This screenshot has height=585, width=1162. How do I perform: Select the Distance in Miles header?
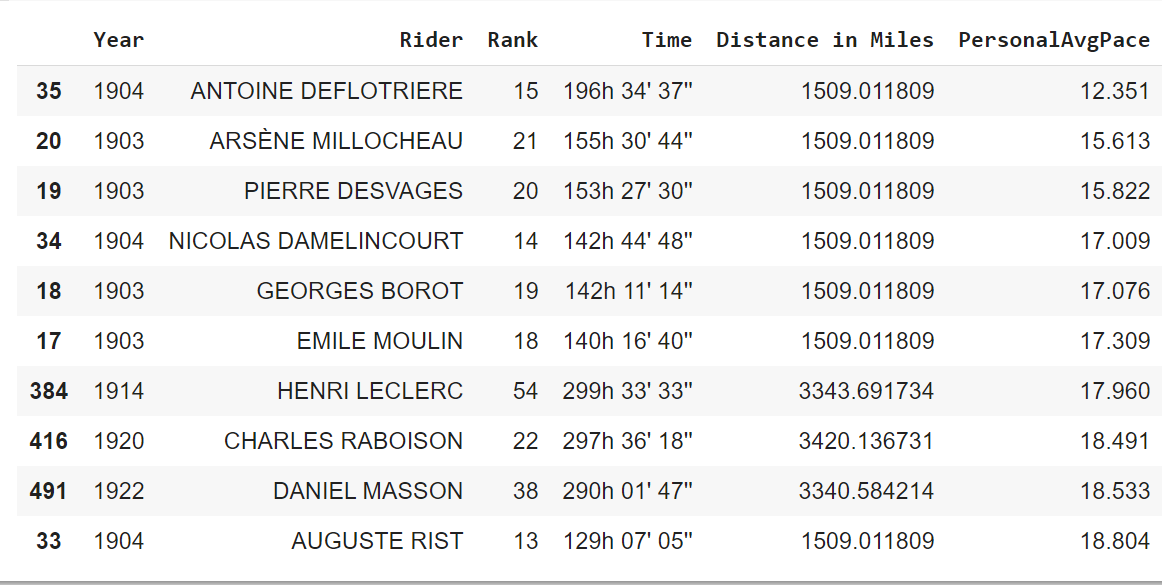pos(825,41)
